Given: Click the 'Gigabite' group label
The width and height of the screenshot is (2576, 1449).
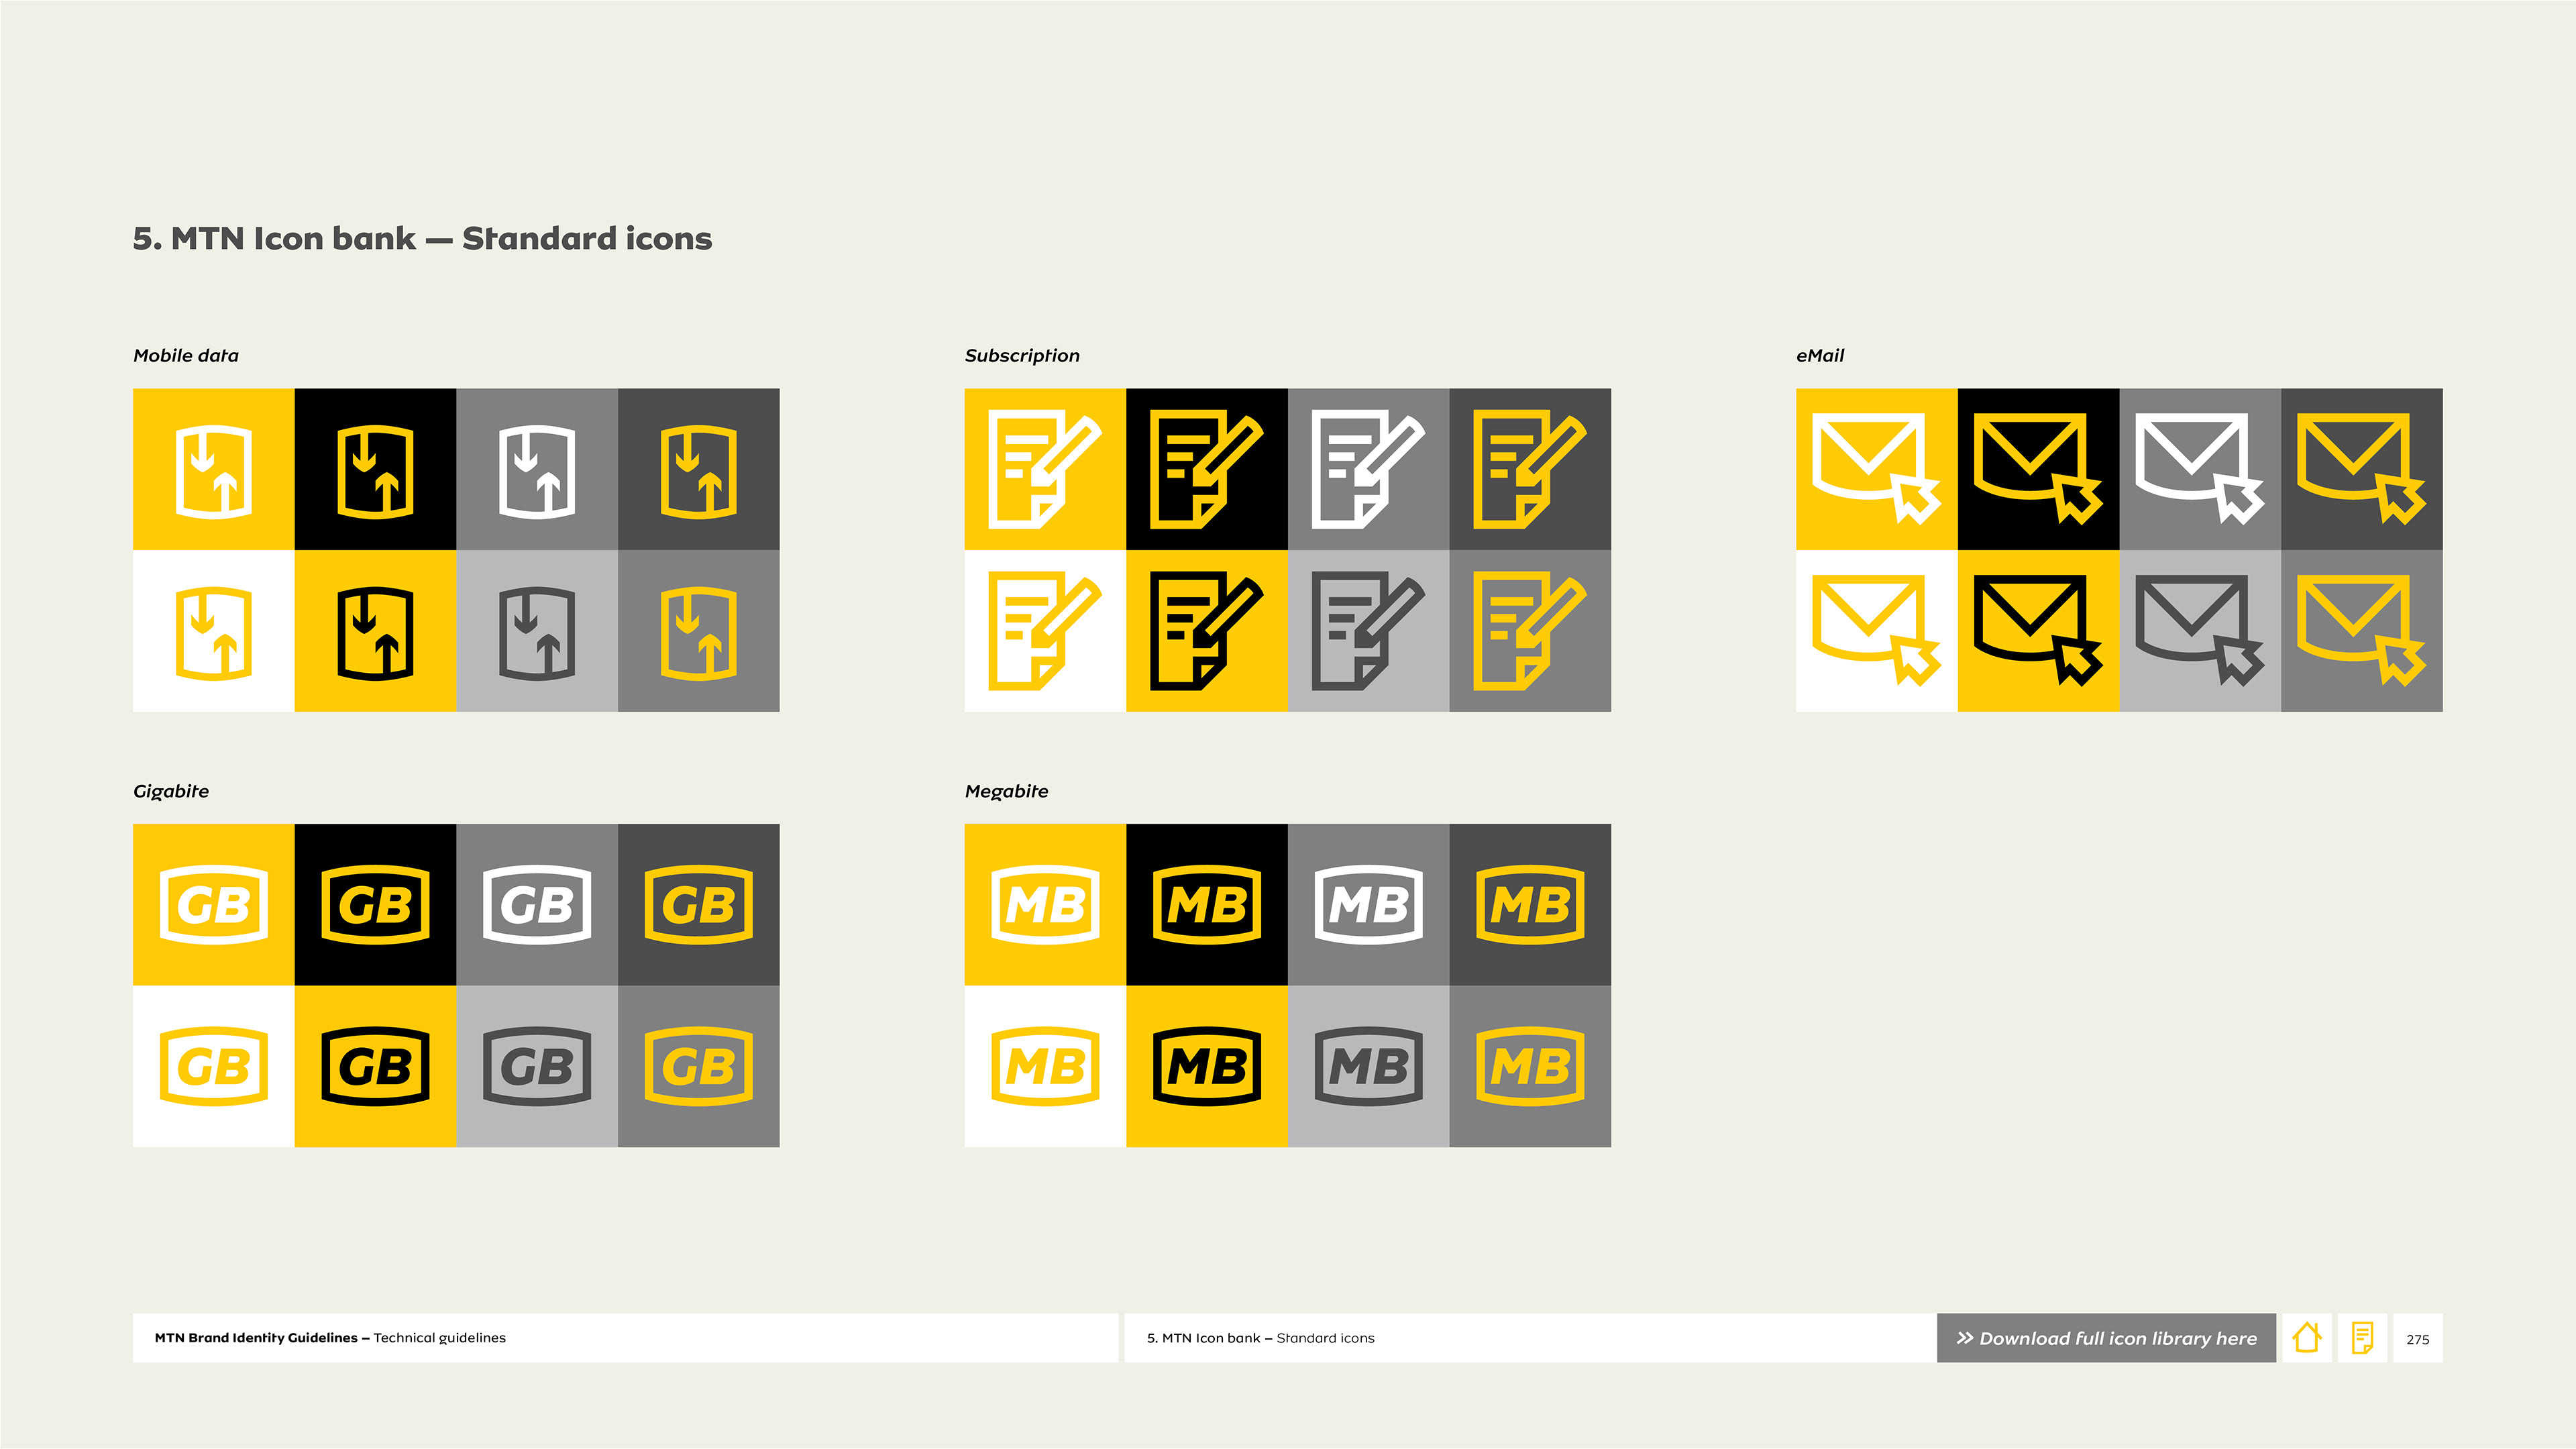Looking at the screenshot, I should (171, 791).
